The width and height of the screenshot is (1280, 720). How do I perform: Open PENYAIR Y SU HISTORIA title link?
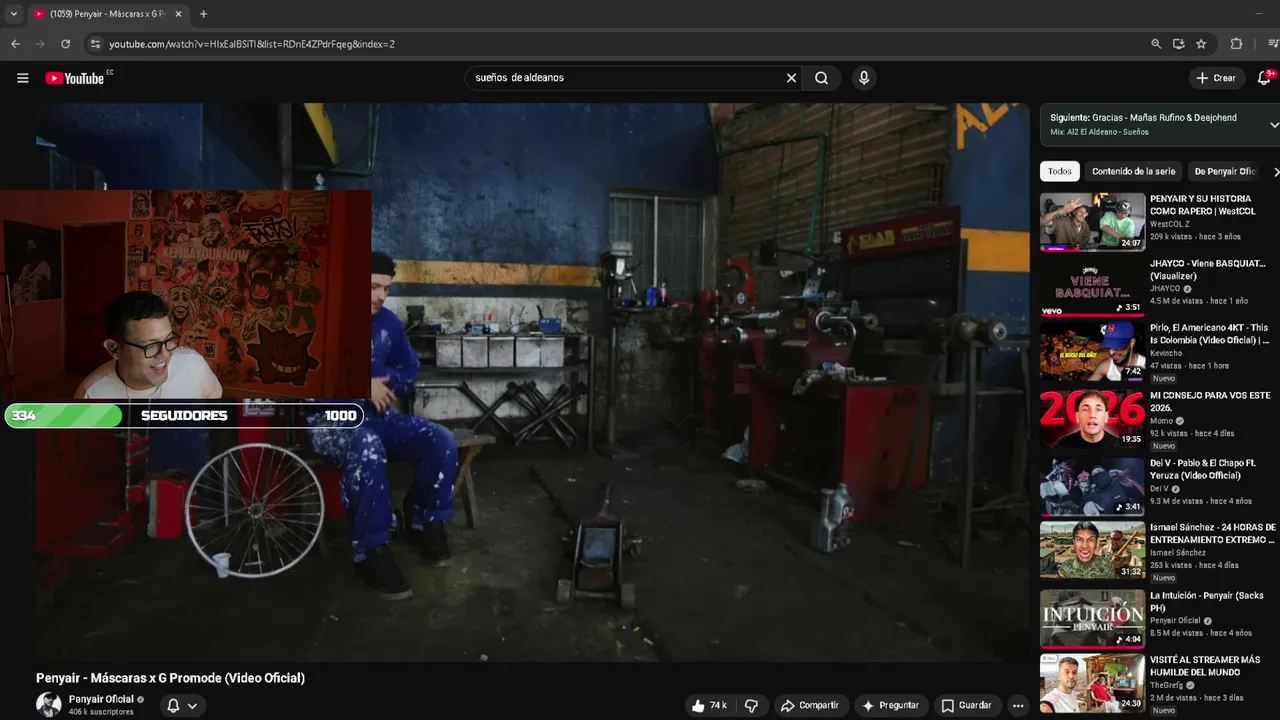[x=1202, y=205]
